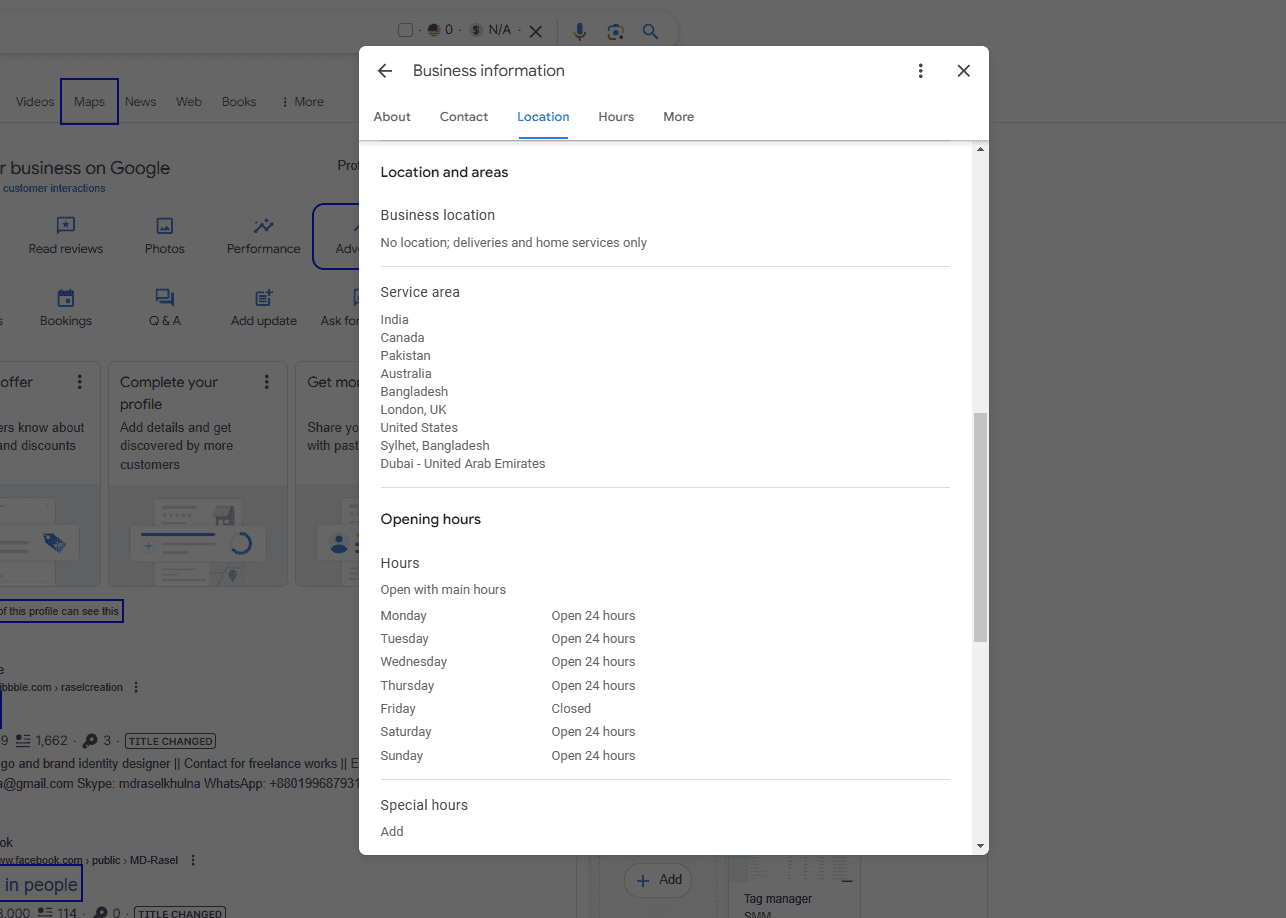Open Google Lens image search icon
This screenshot has width=1286, height=918.
point(615,31)
